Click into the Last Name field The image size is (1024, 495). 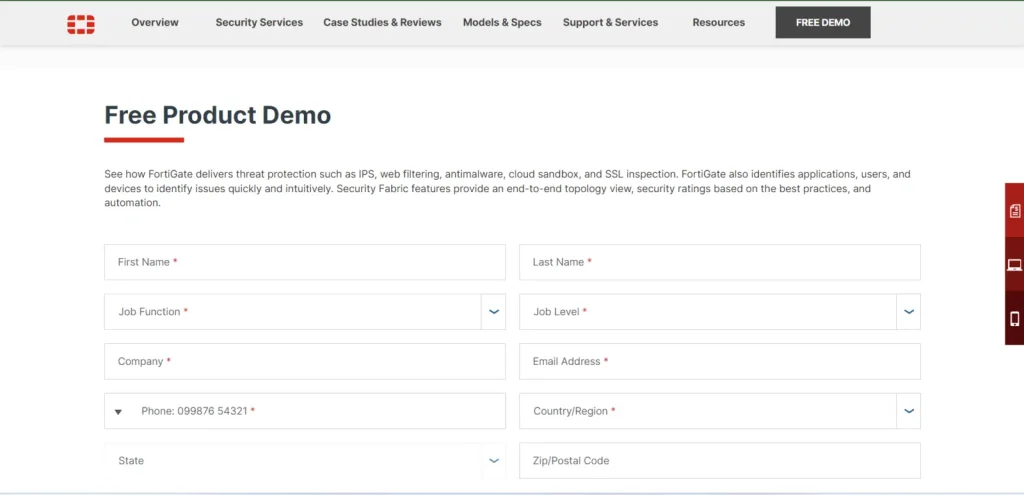click(x=719, y=262)
